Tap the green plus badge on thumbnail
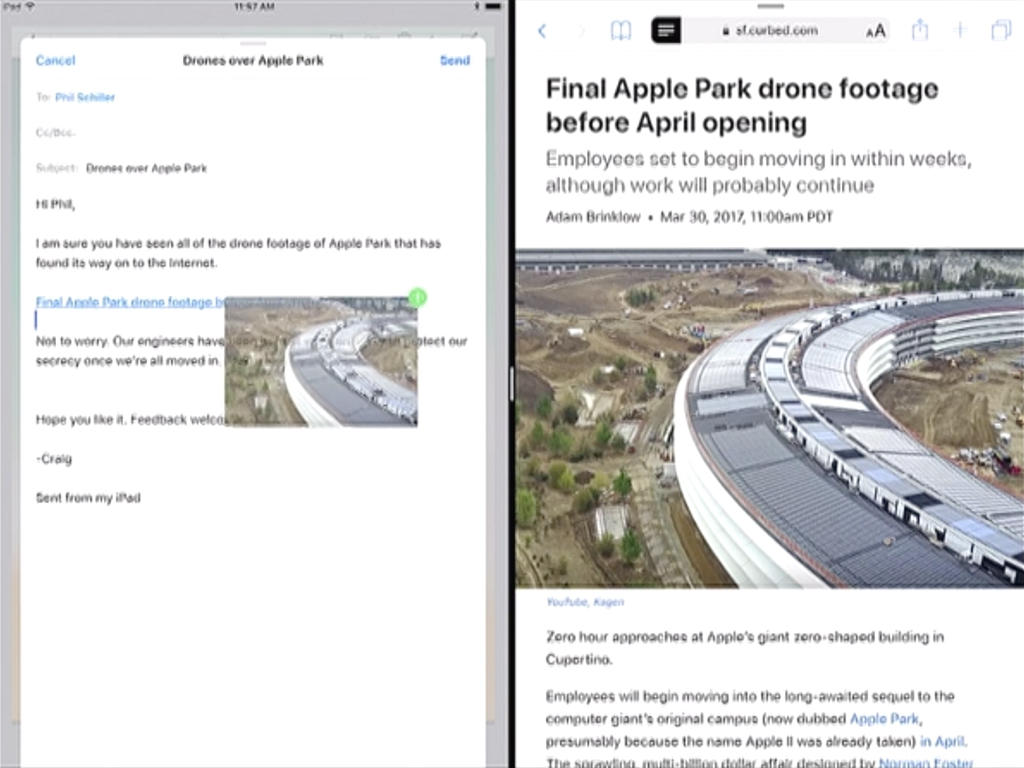Screen dimensions: 1024x768 coord(418,298)
